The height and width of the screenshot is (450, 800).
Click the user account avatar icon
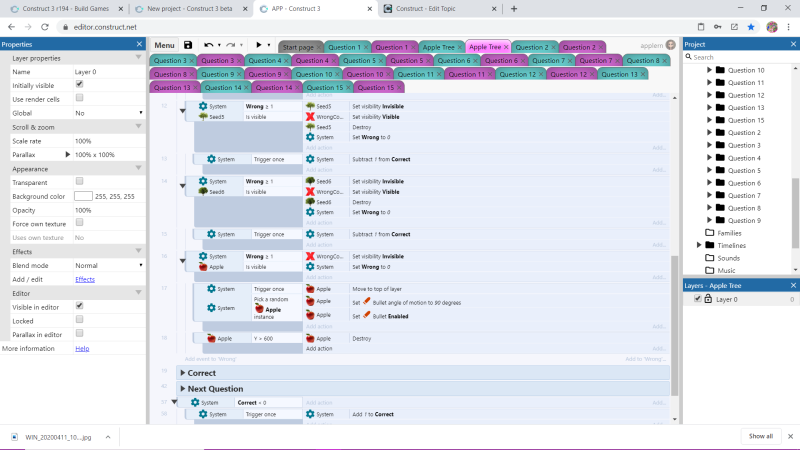[x=670, y=45]
